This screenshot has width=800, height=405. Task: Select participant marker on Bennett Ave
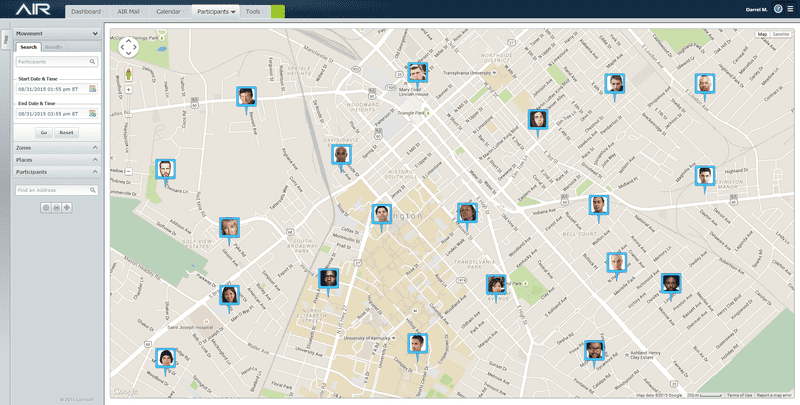pyautogui.click(x=246, y=97)
